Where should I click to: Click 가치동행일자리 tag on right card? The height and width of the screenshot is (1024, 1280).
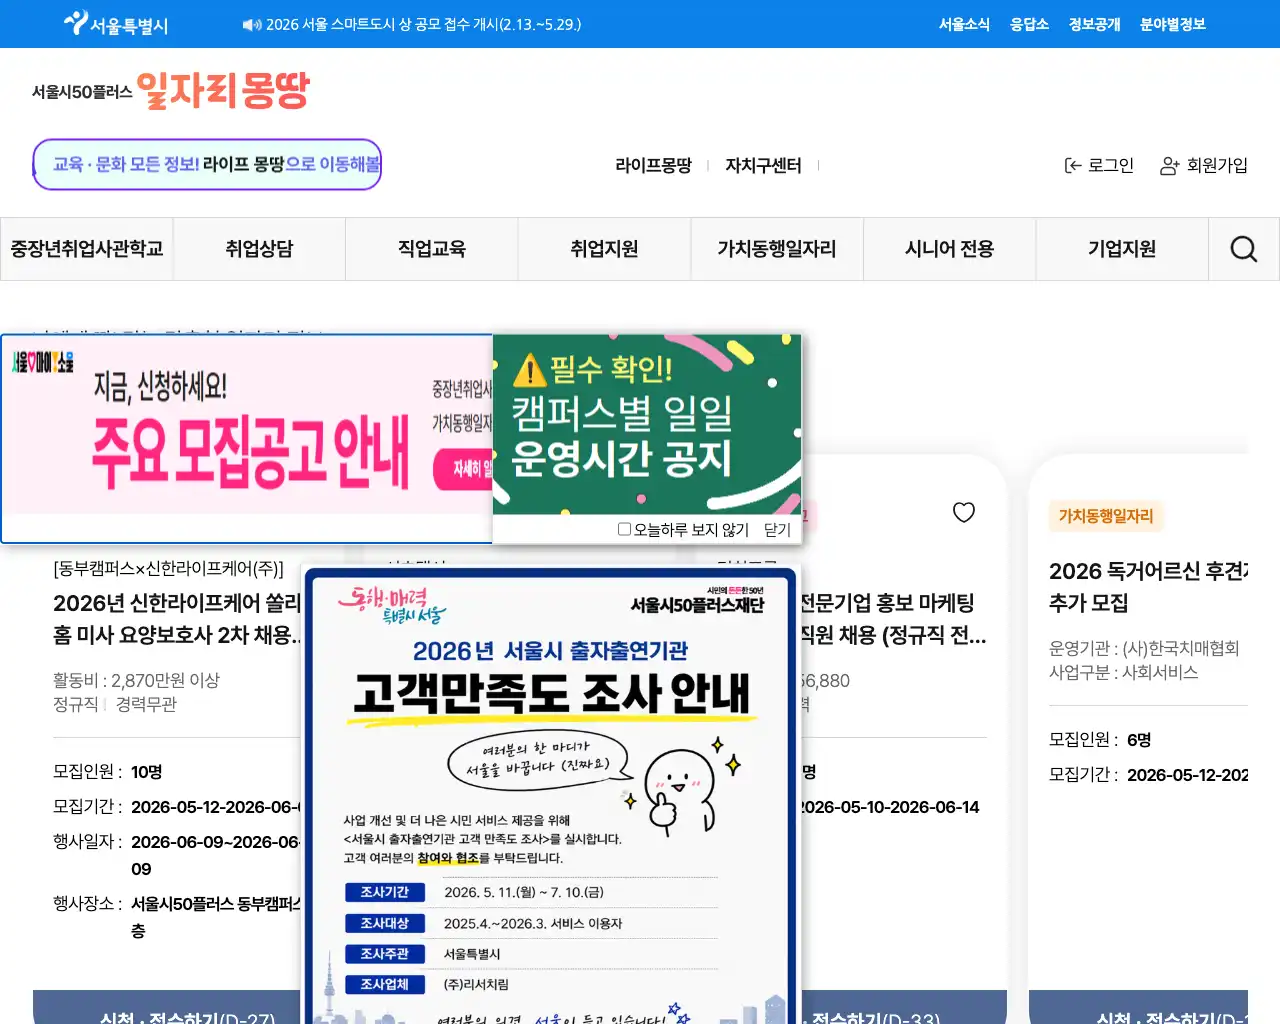point(1105,516)
